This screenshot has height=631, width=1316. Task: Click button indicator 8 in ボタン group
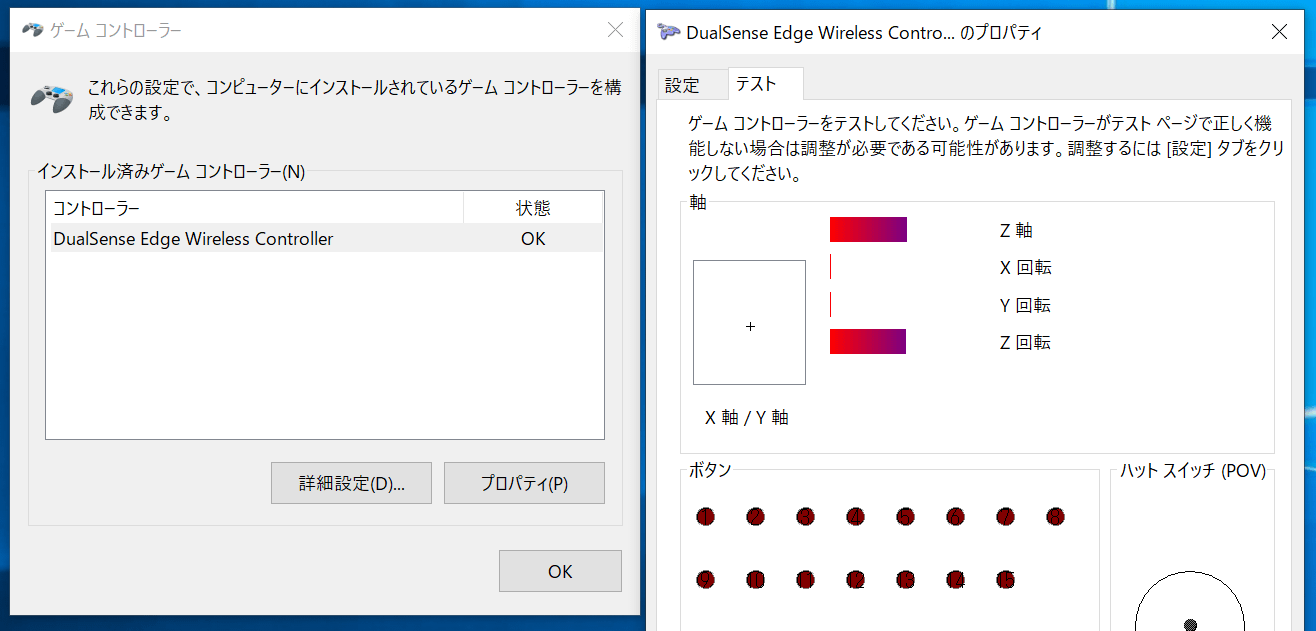(x=1055, y=517)
